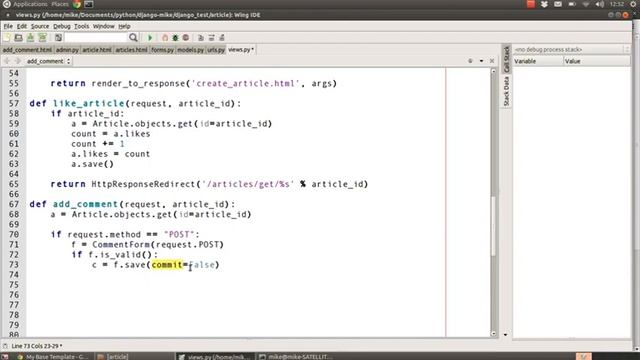Click the red indicator icon in top panel

point(531,4)
